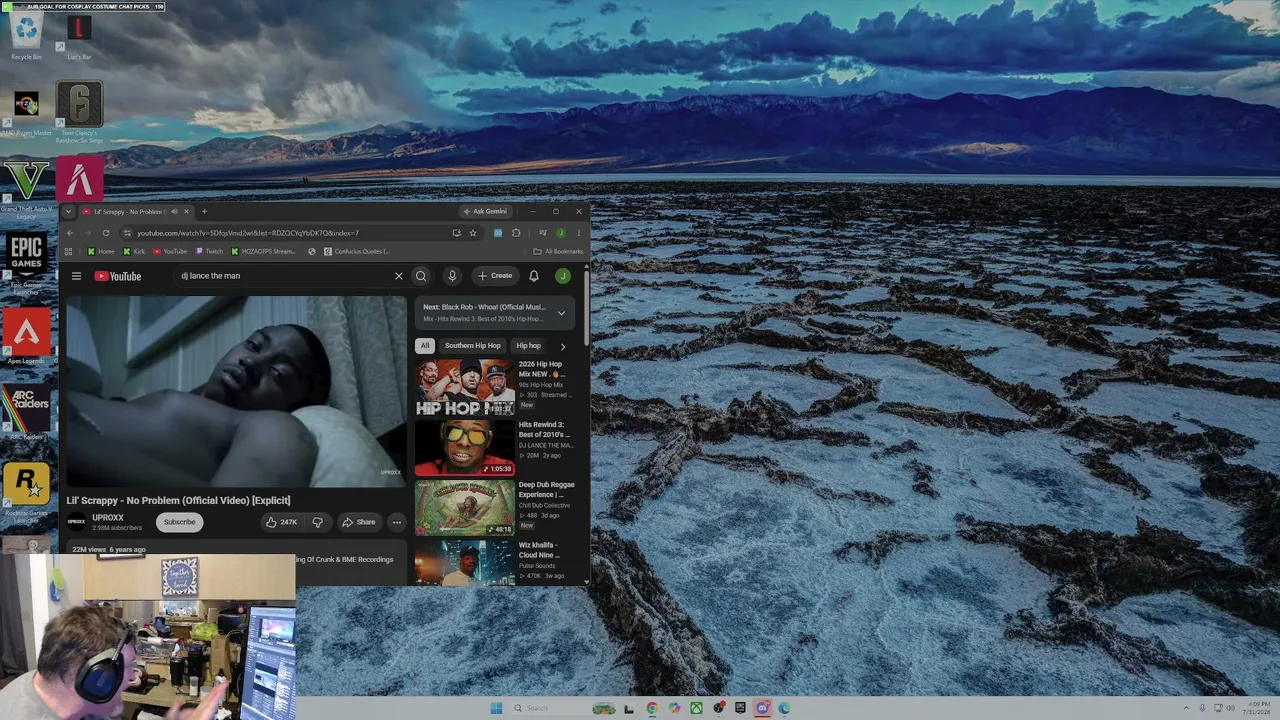Close the Lil' Scrappy tab
This screenshot has width=1280, height=720.
click(186, 211)
